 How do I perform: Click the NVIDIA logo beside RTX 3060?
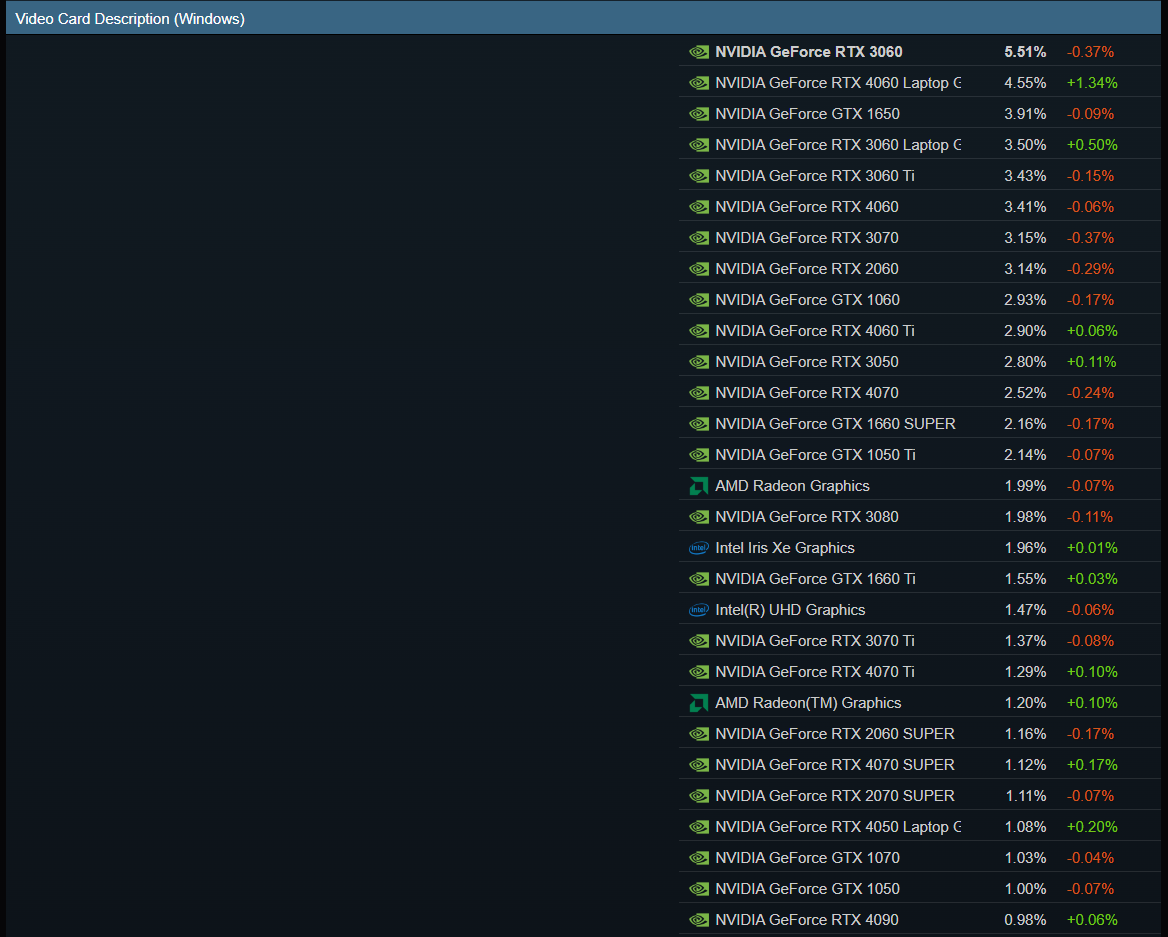(x=699, y=52)
